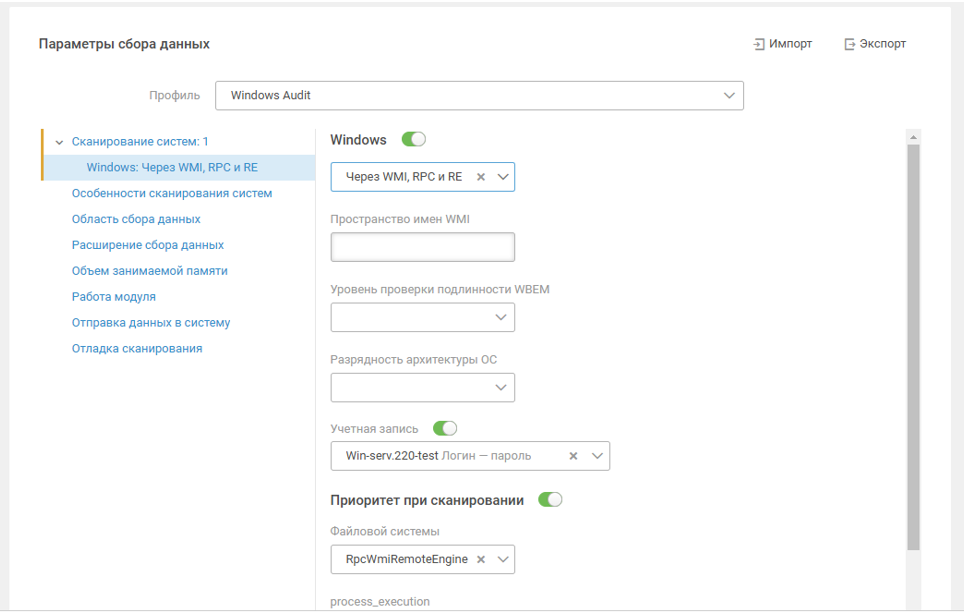Click the Импорт icon
This screenshot has height=614, width=969.
759,44
